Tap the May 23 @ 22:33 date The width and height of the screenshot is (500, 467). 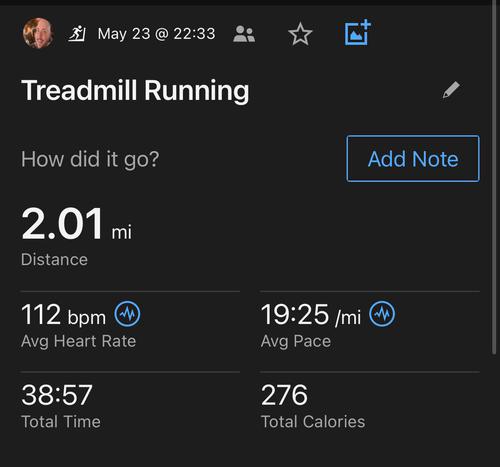[157, 34]
